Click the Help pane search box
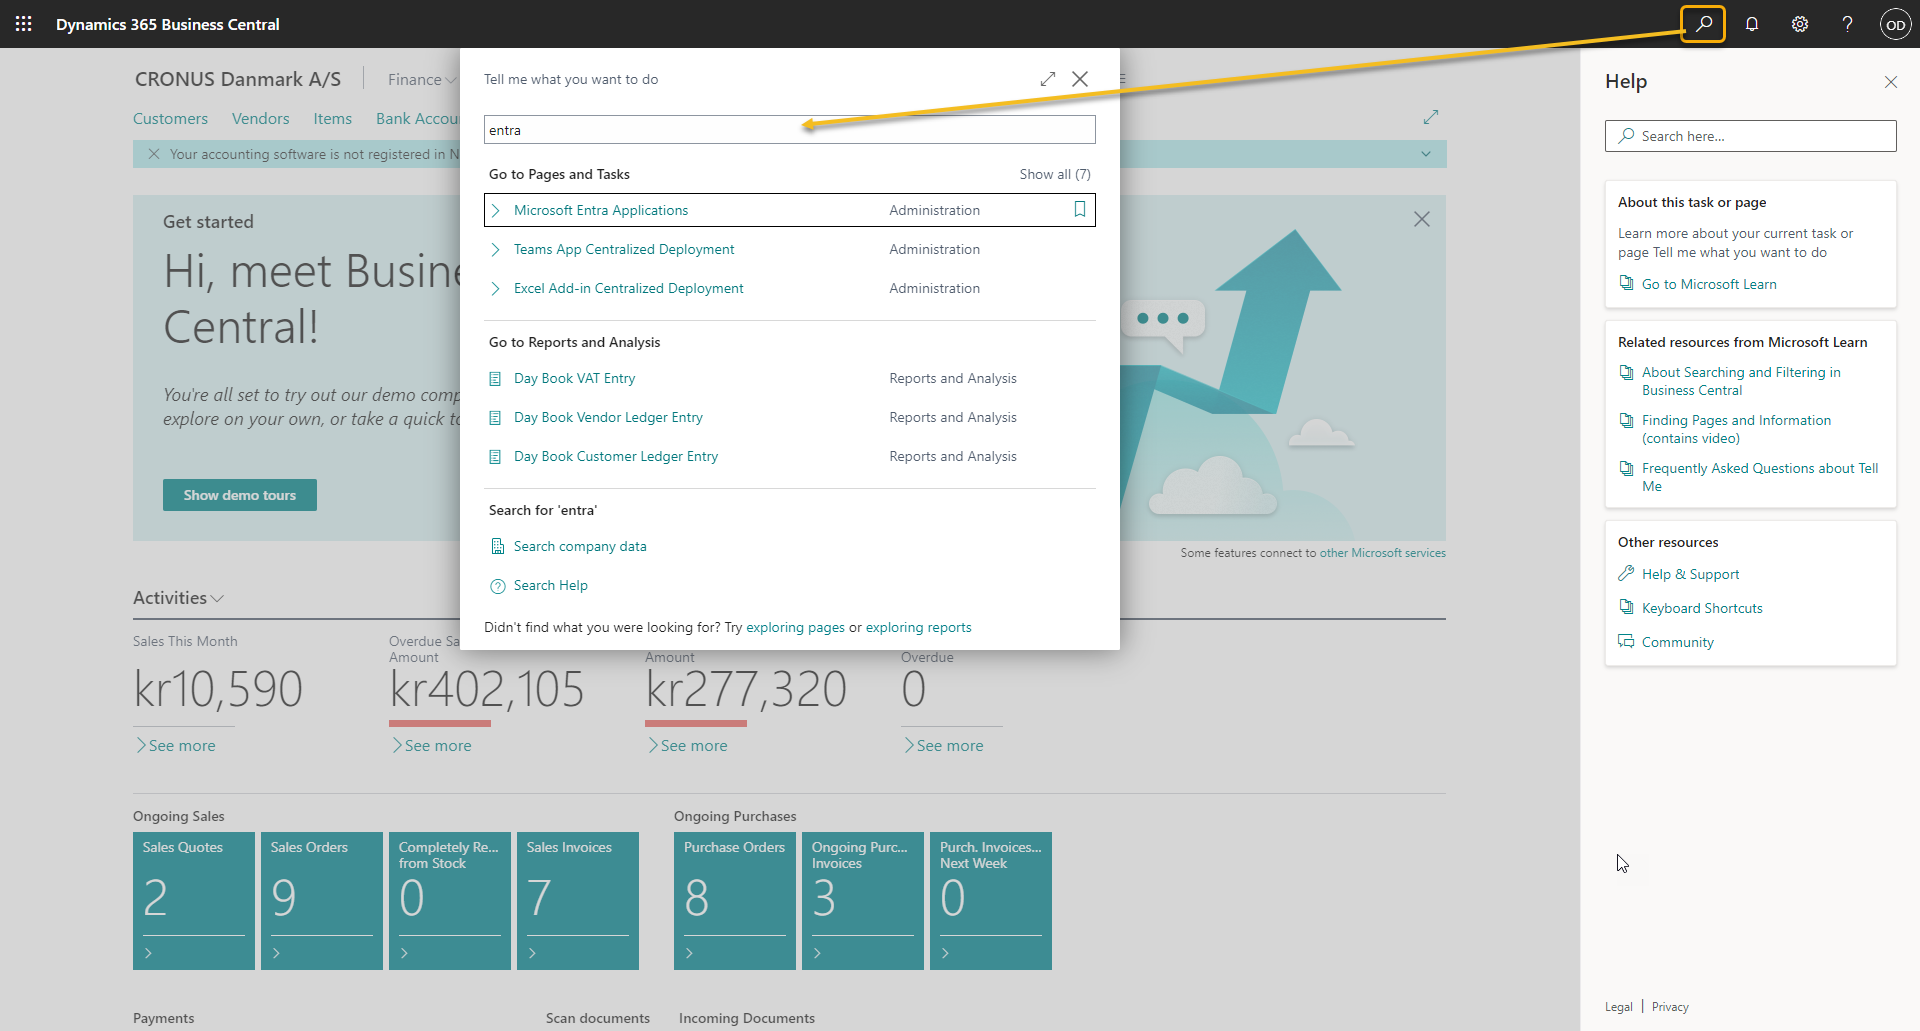1920x1031 pixels. [1750, 136]
